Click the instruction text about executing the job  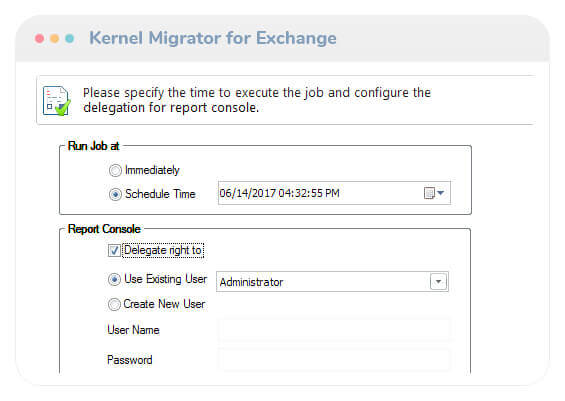click(x=257, y=100)
